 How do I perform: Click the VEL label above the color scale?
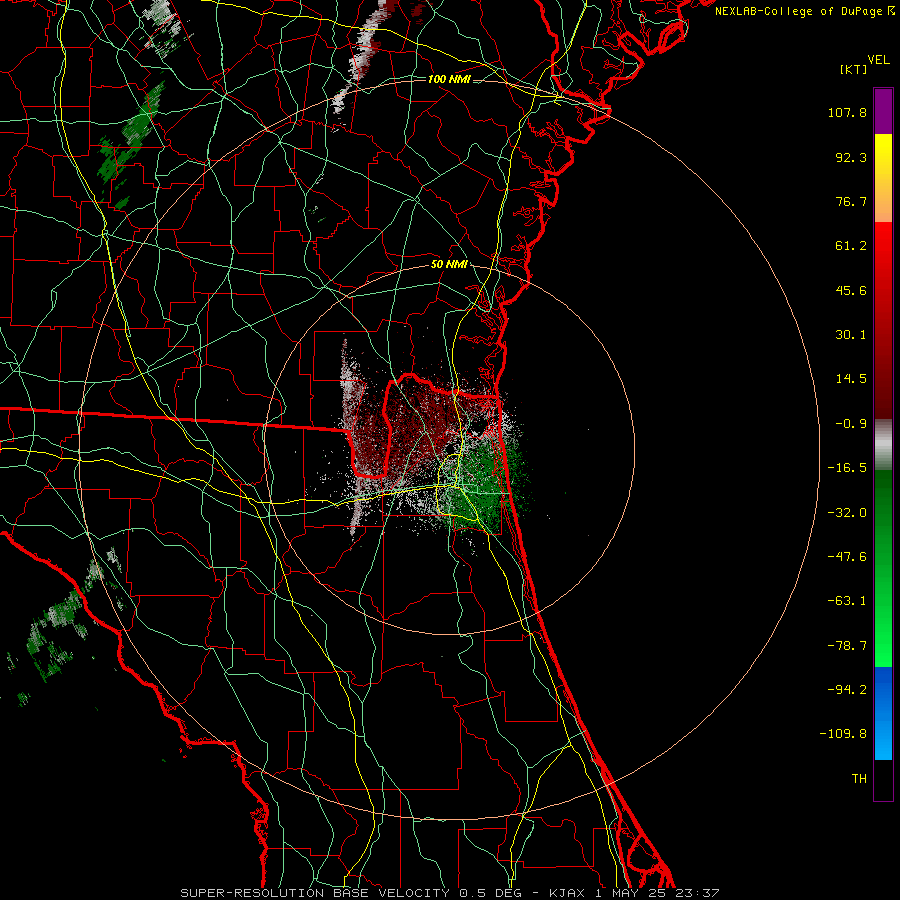(879, 60)
